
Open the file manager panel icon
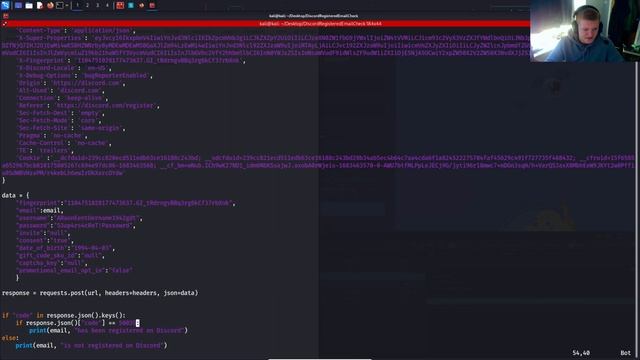point(29,5)
